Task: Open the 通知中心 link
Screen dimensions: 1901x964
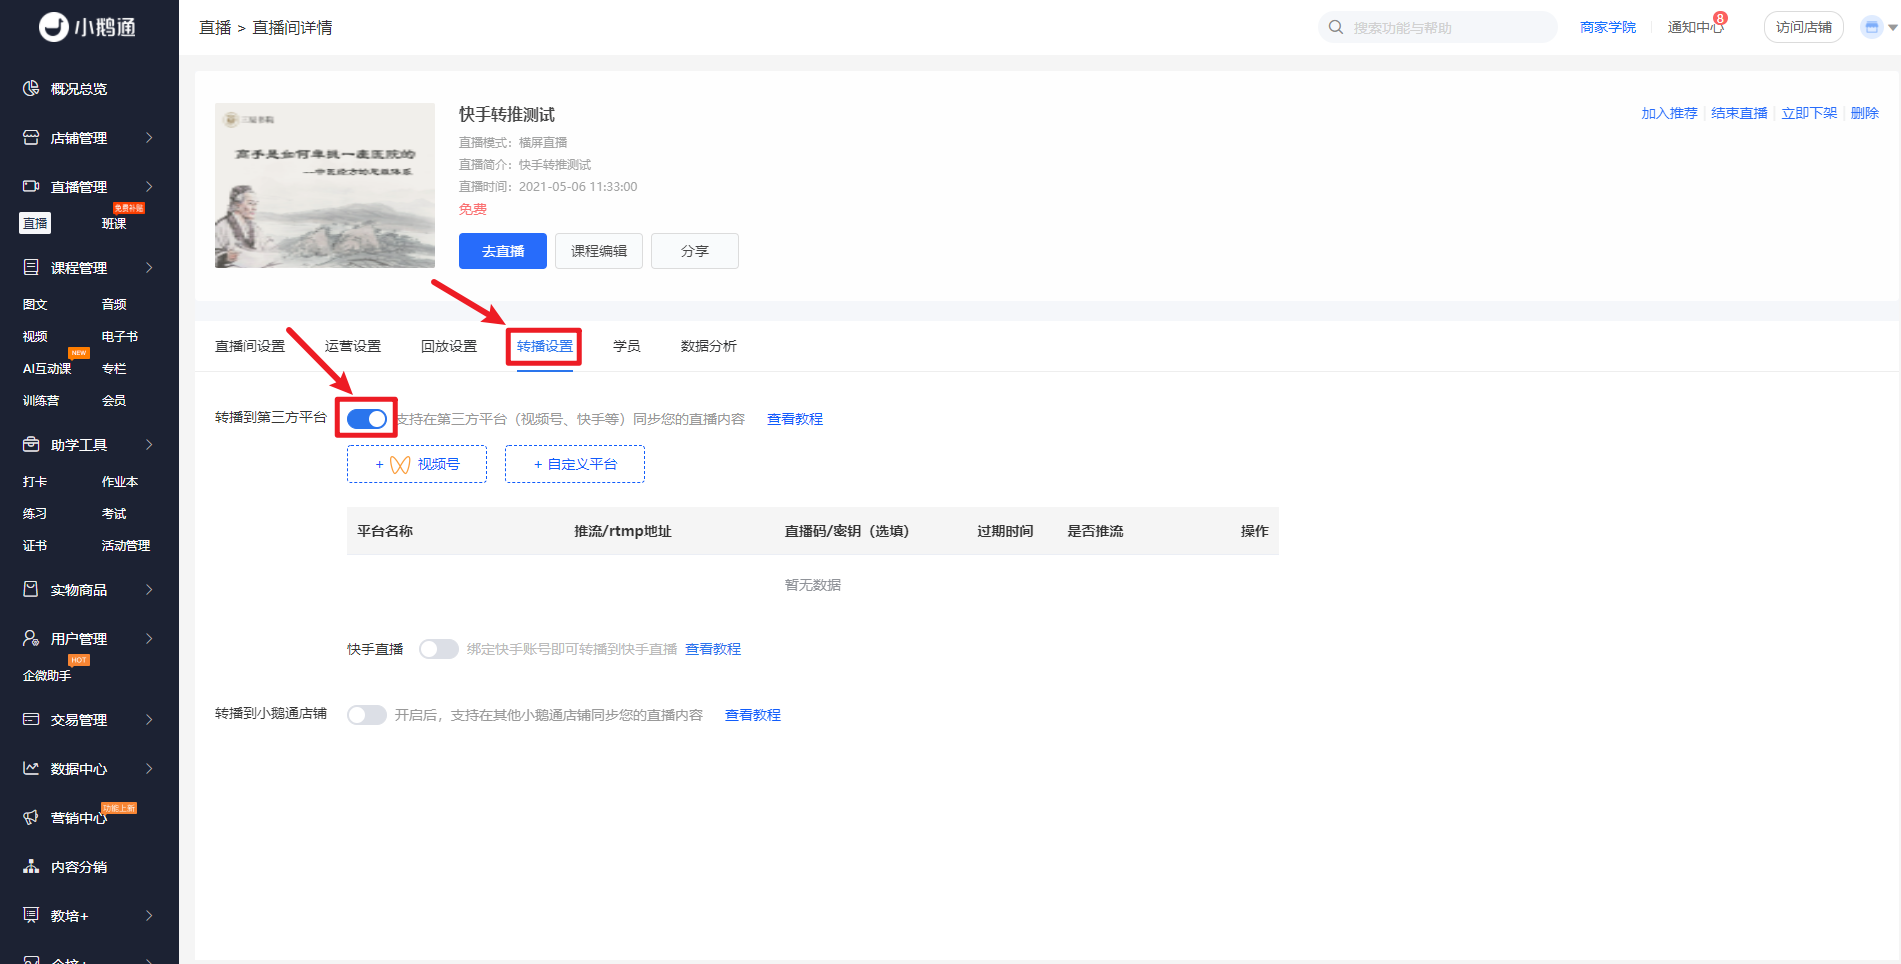Action: (1695, 28)
